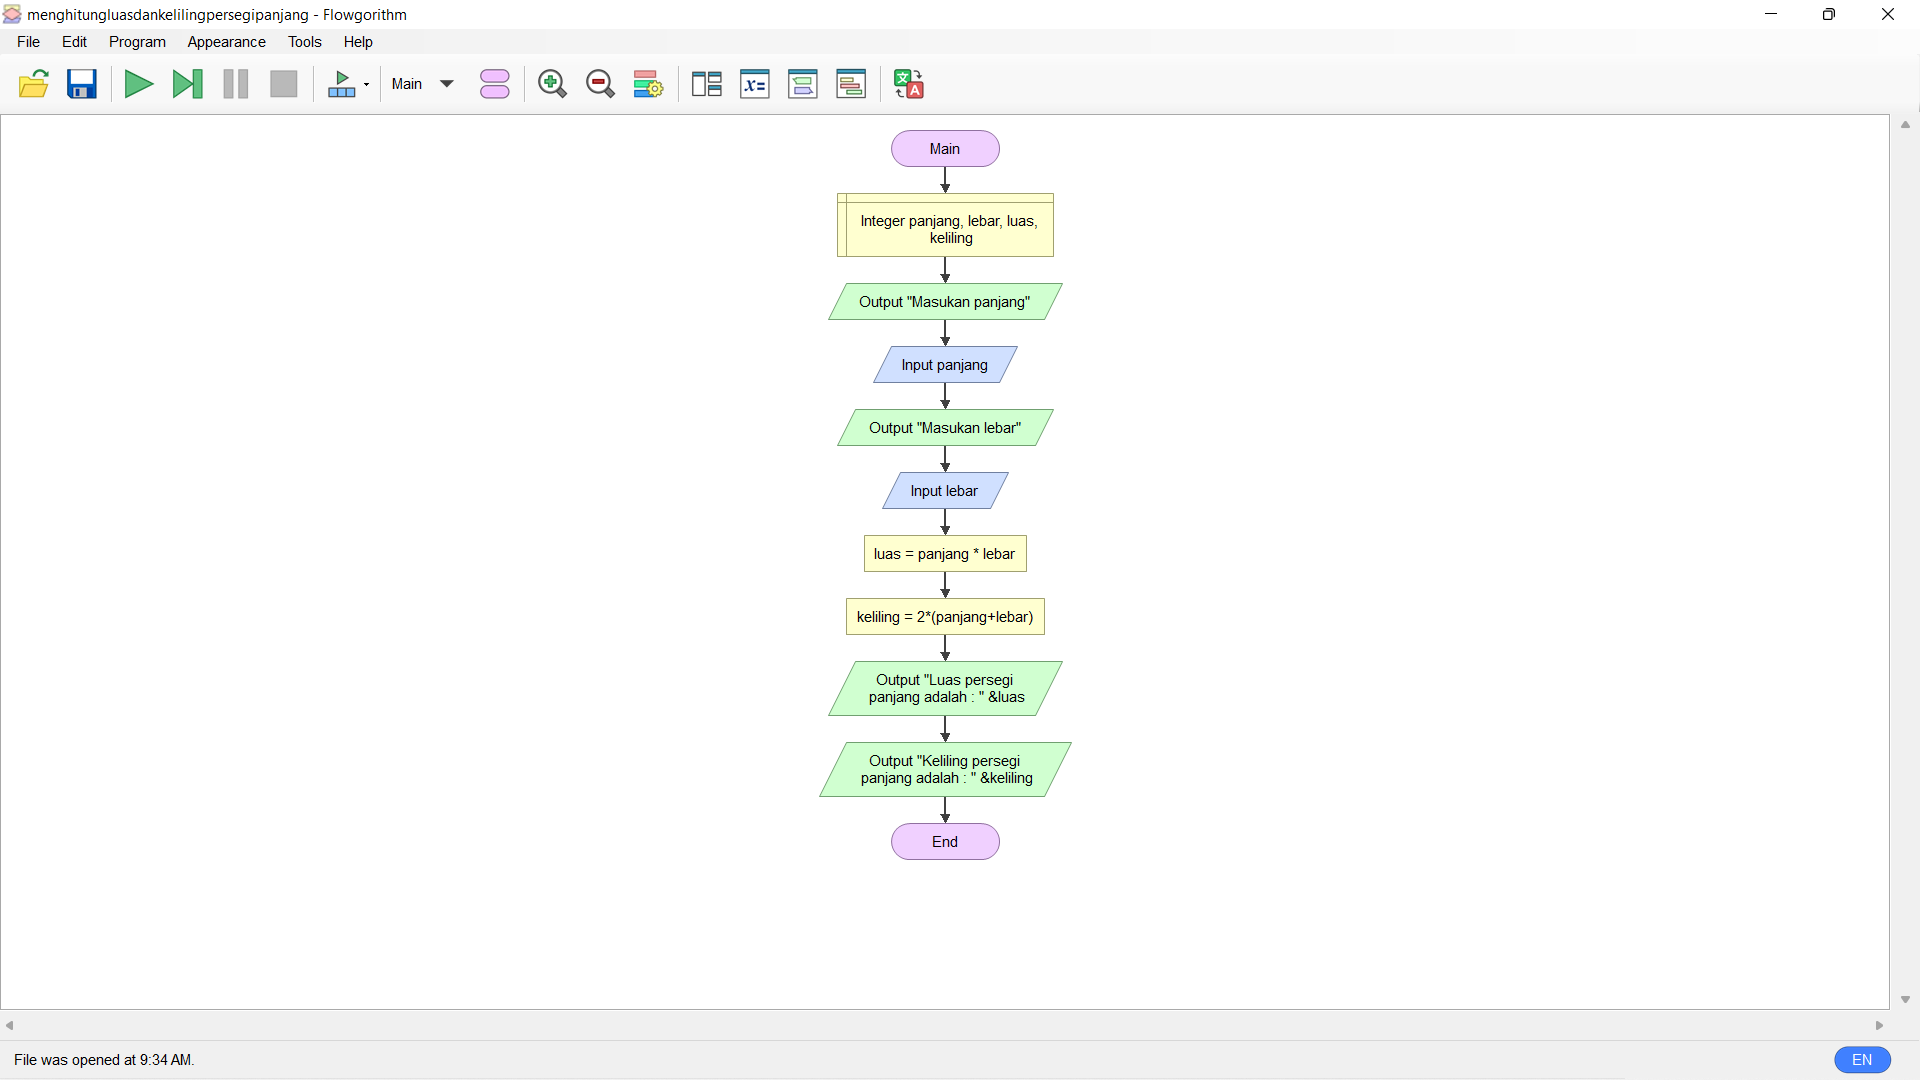Toggle the Console window

click(x=803, y=84)
